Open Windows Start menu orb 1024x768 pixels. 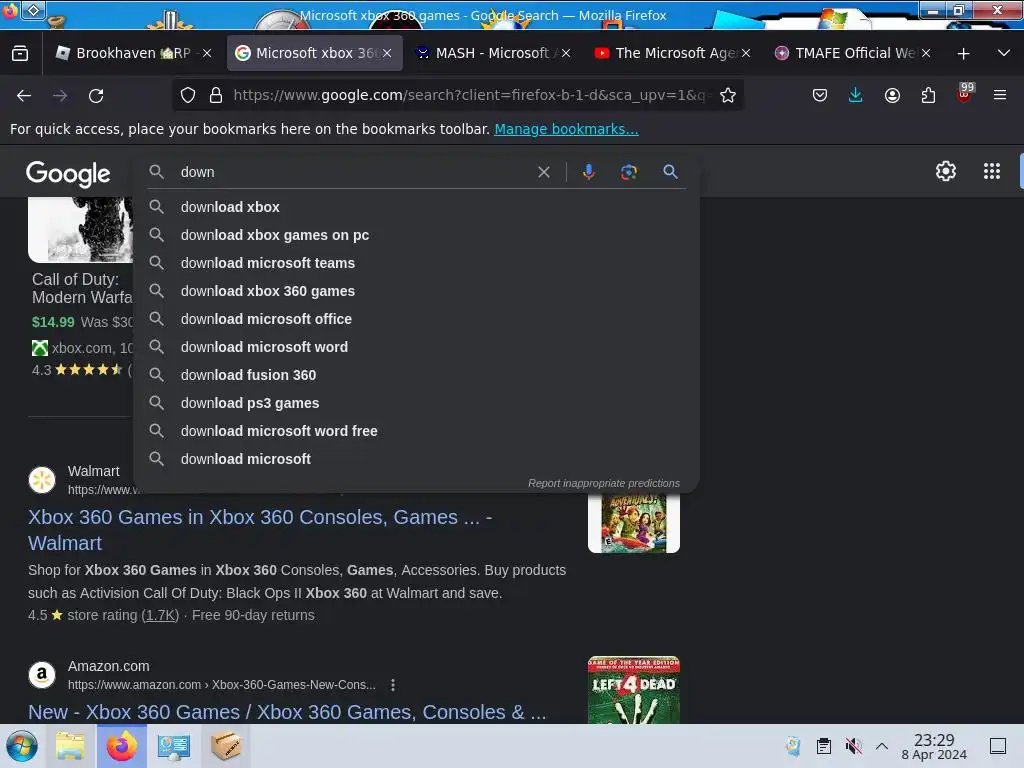(x=22, y=746)
